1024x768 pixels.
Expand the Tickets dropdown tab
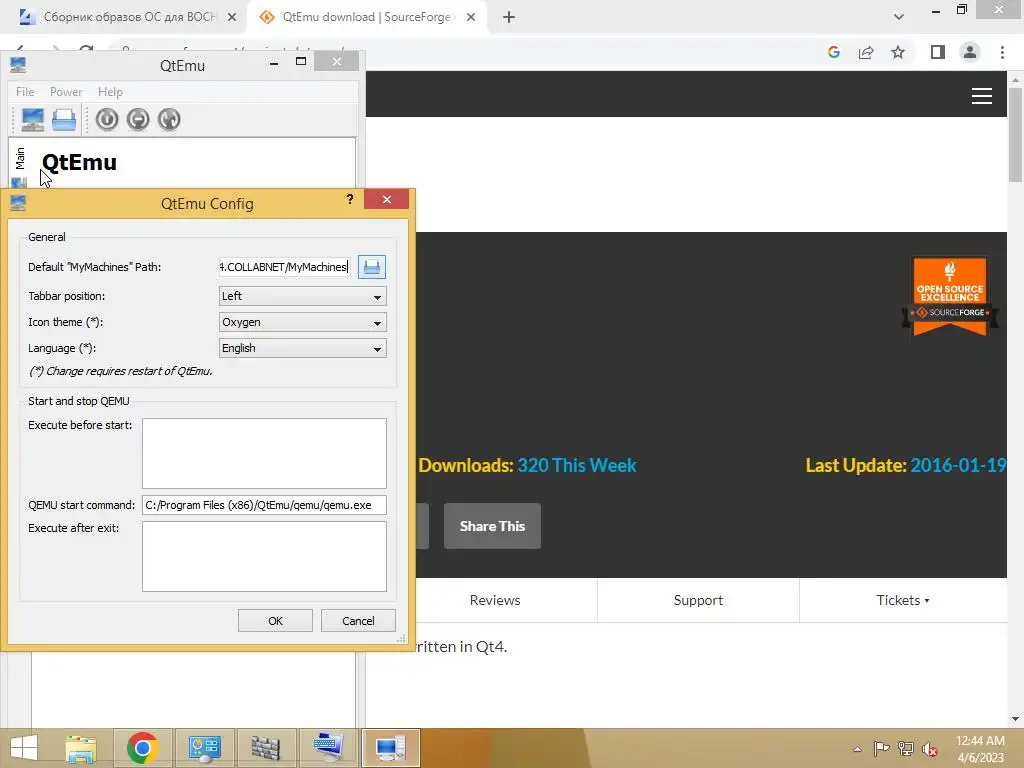[x=903, y=600]
